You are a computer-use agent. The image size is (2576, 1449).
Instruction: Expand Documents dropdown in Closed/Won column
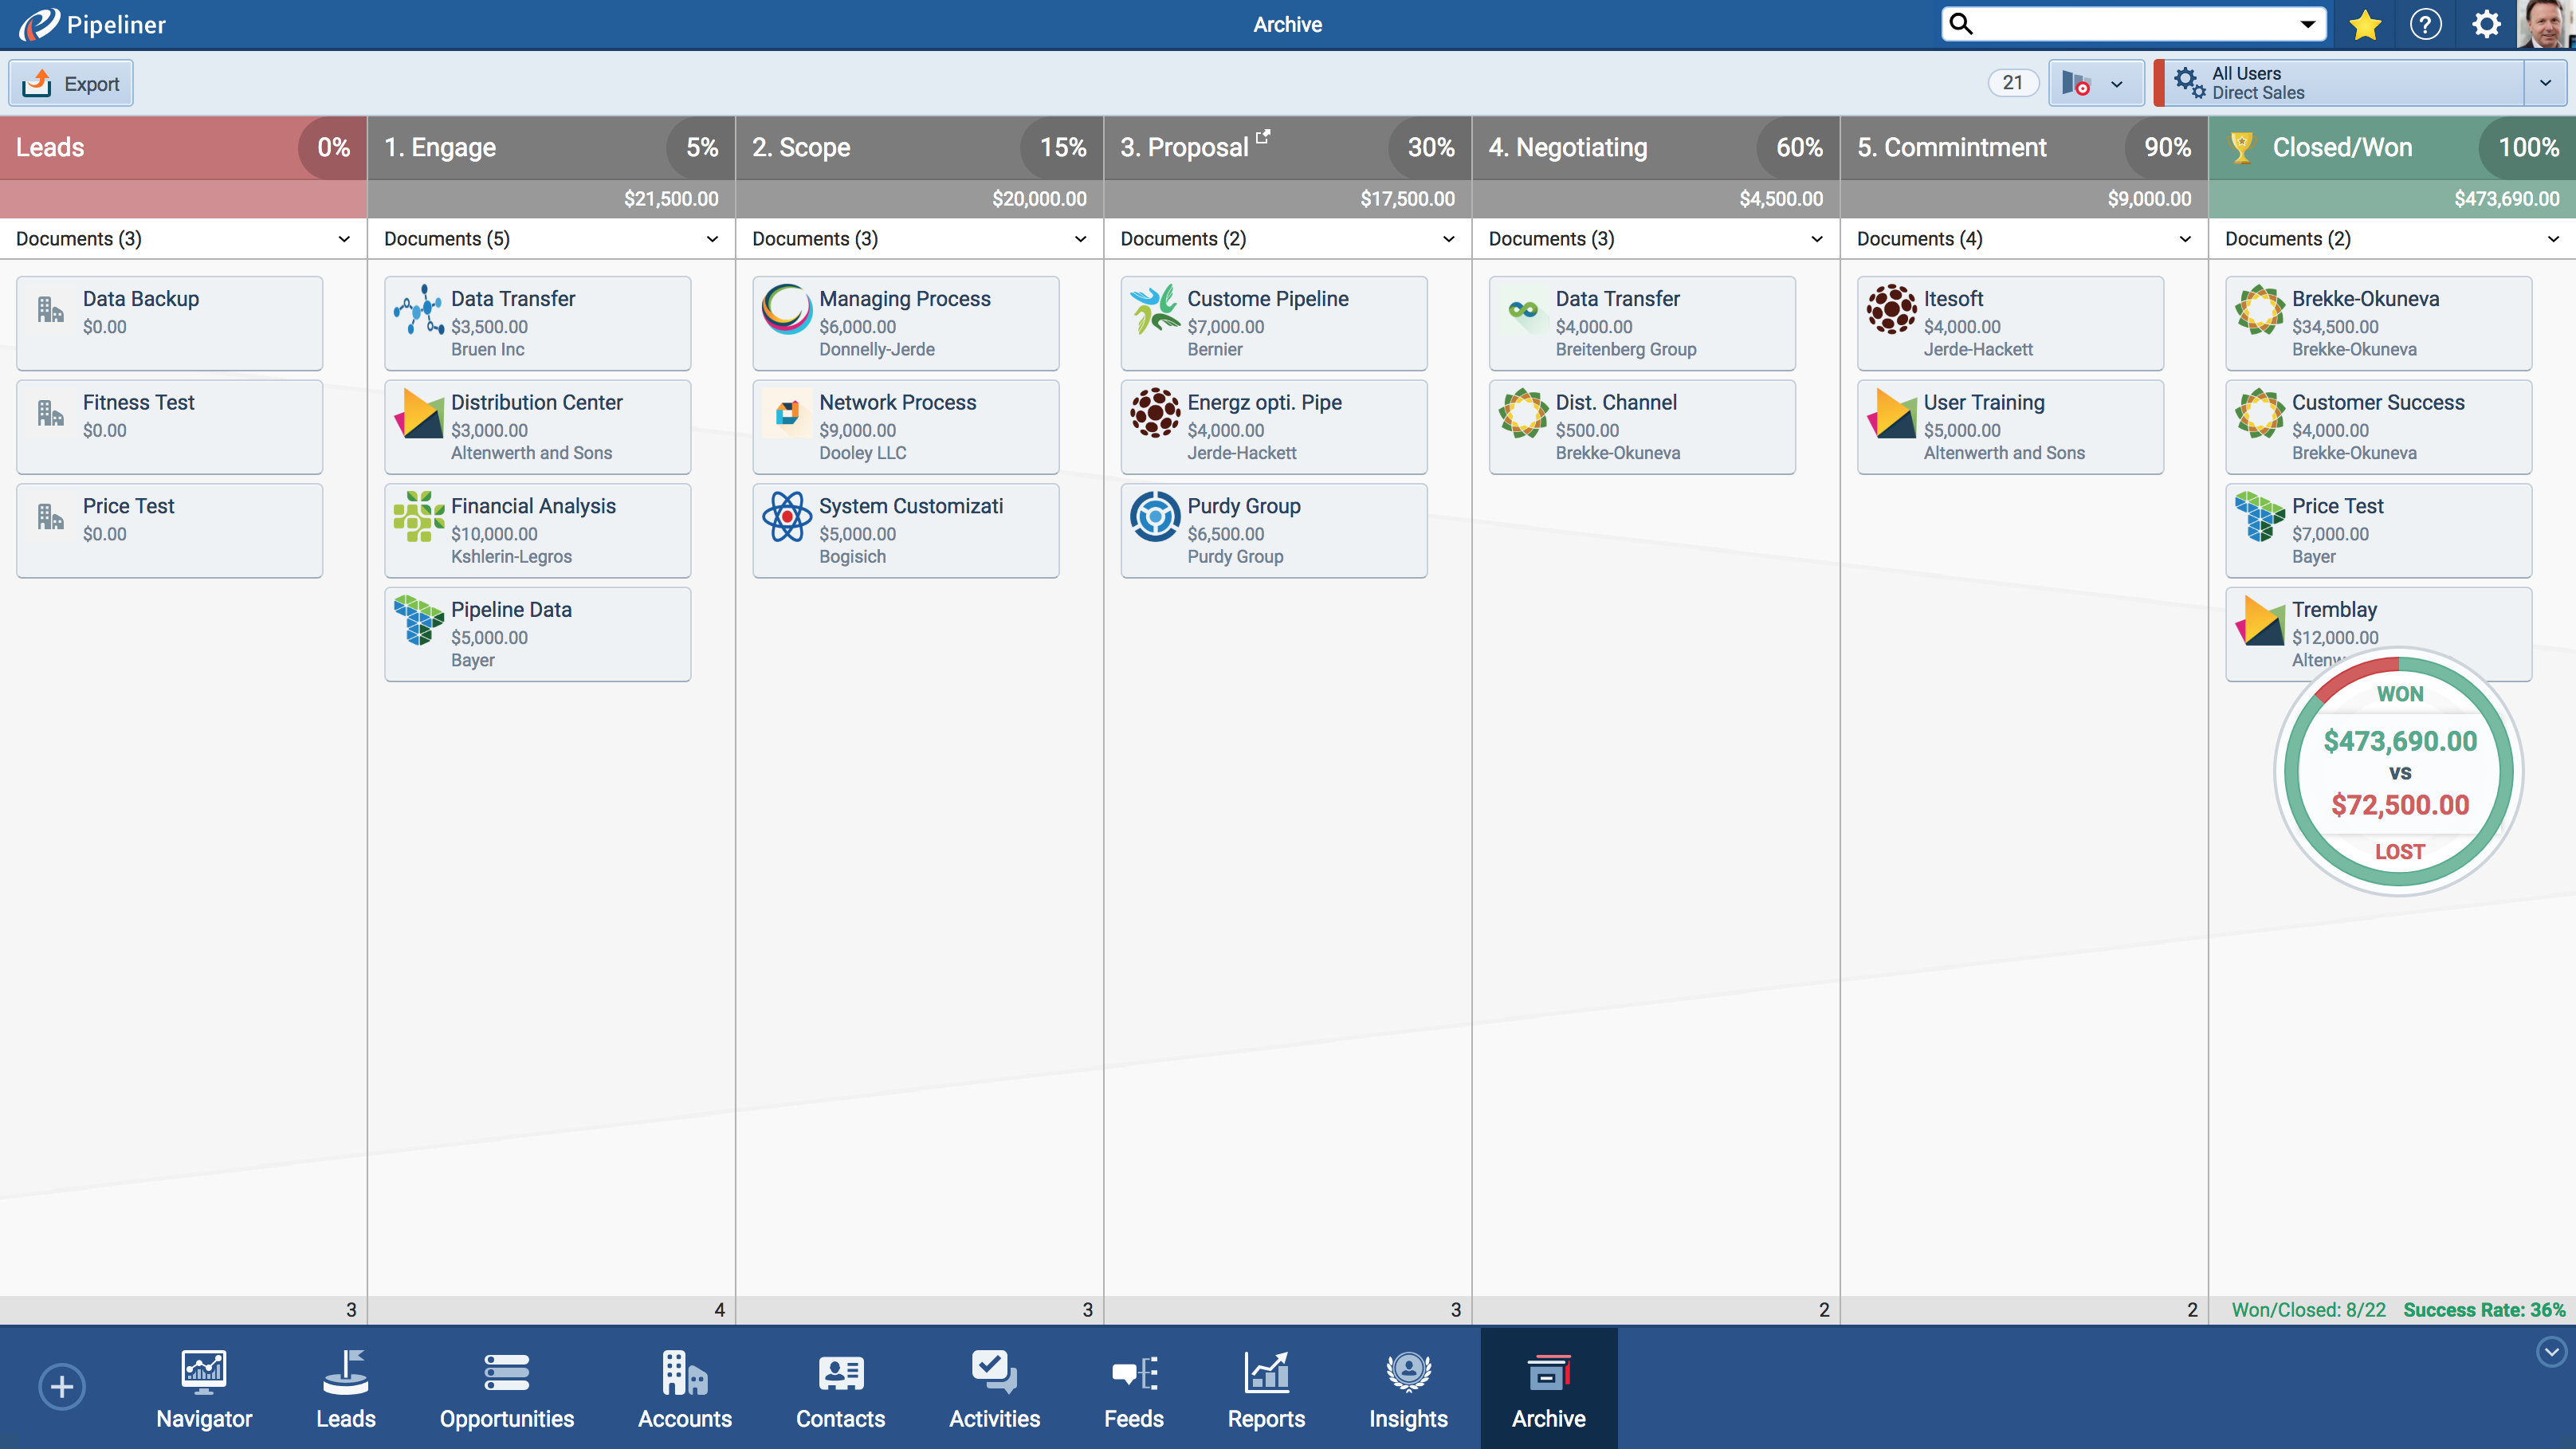tap(2552, 239)
